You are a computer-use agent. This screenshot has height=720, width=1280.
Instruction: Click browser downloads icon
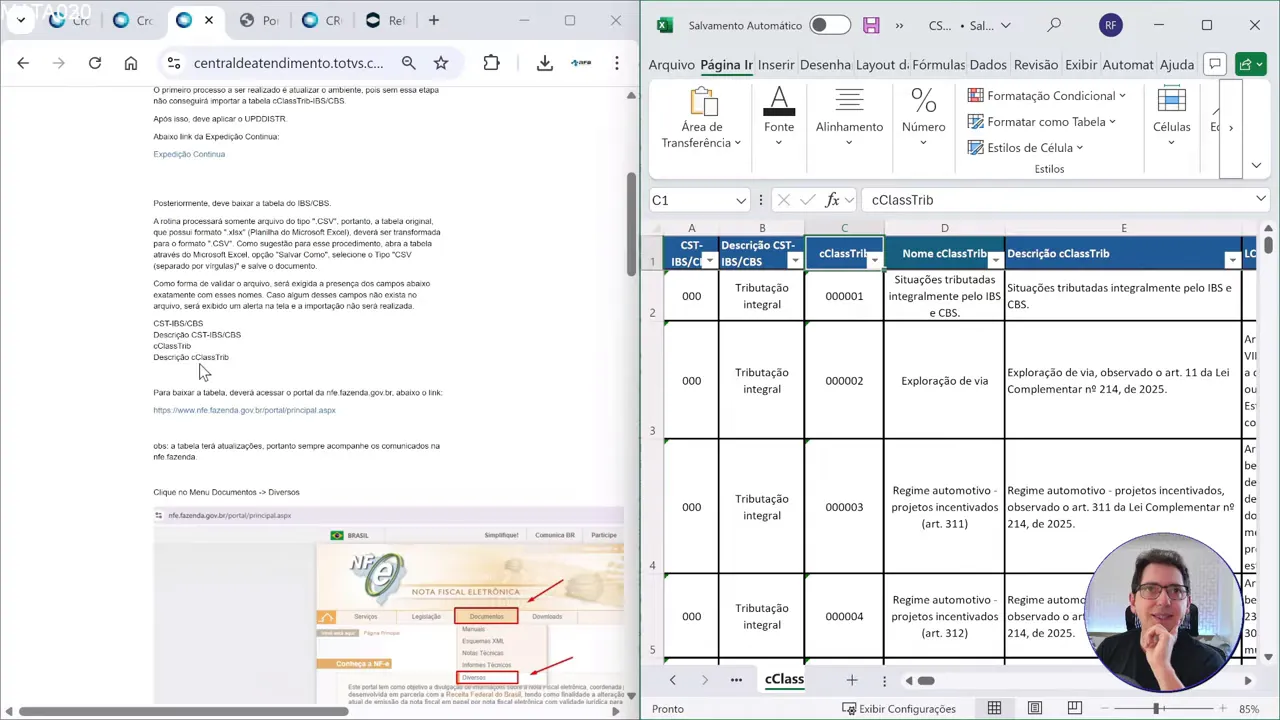pos(544,63)
